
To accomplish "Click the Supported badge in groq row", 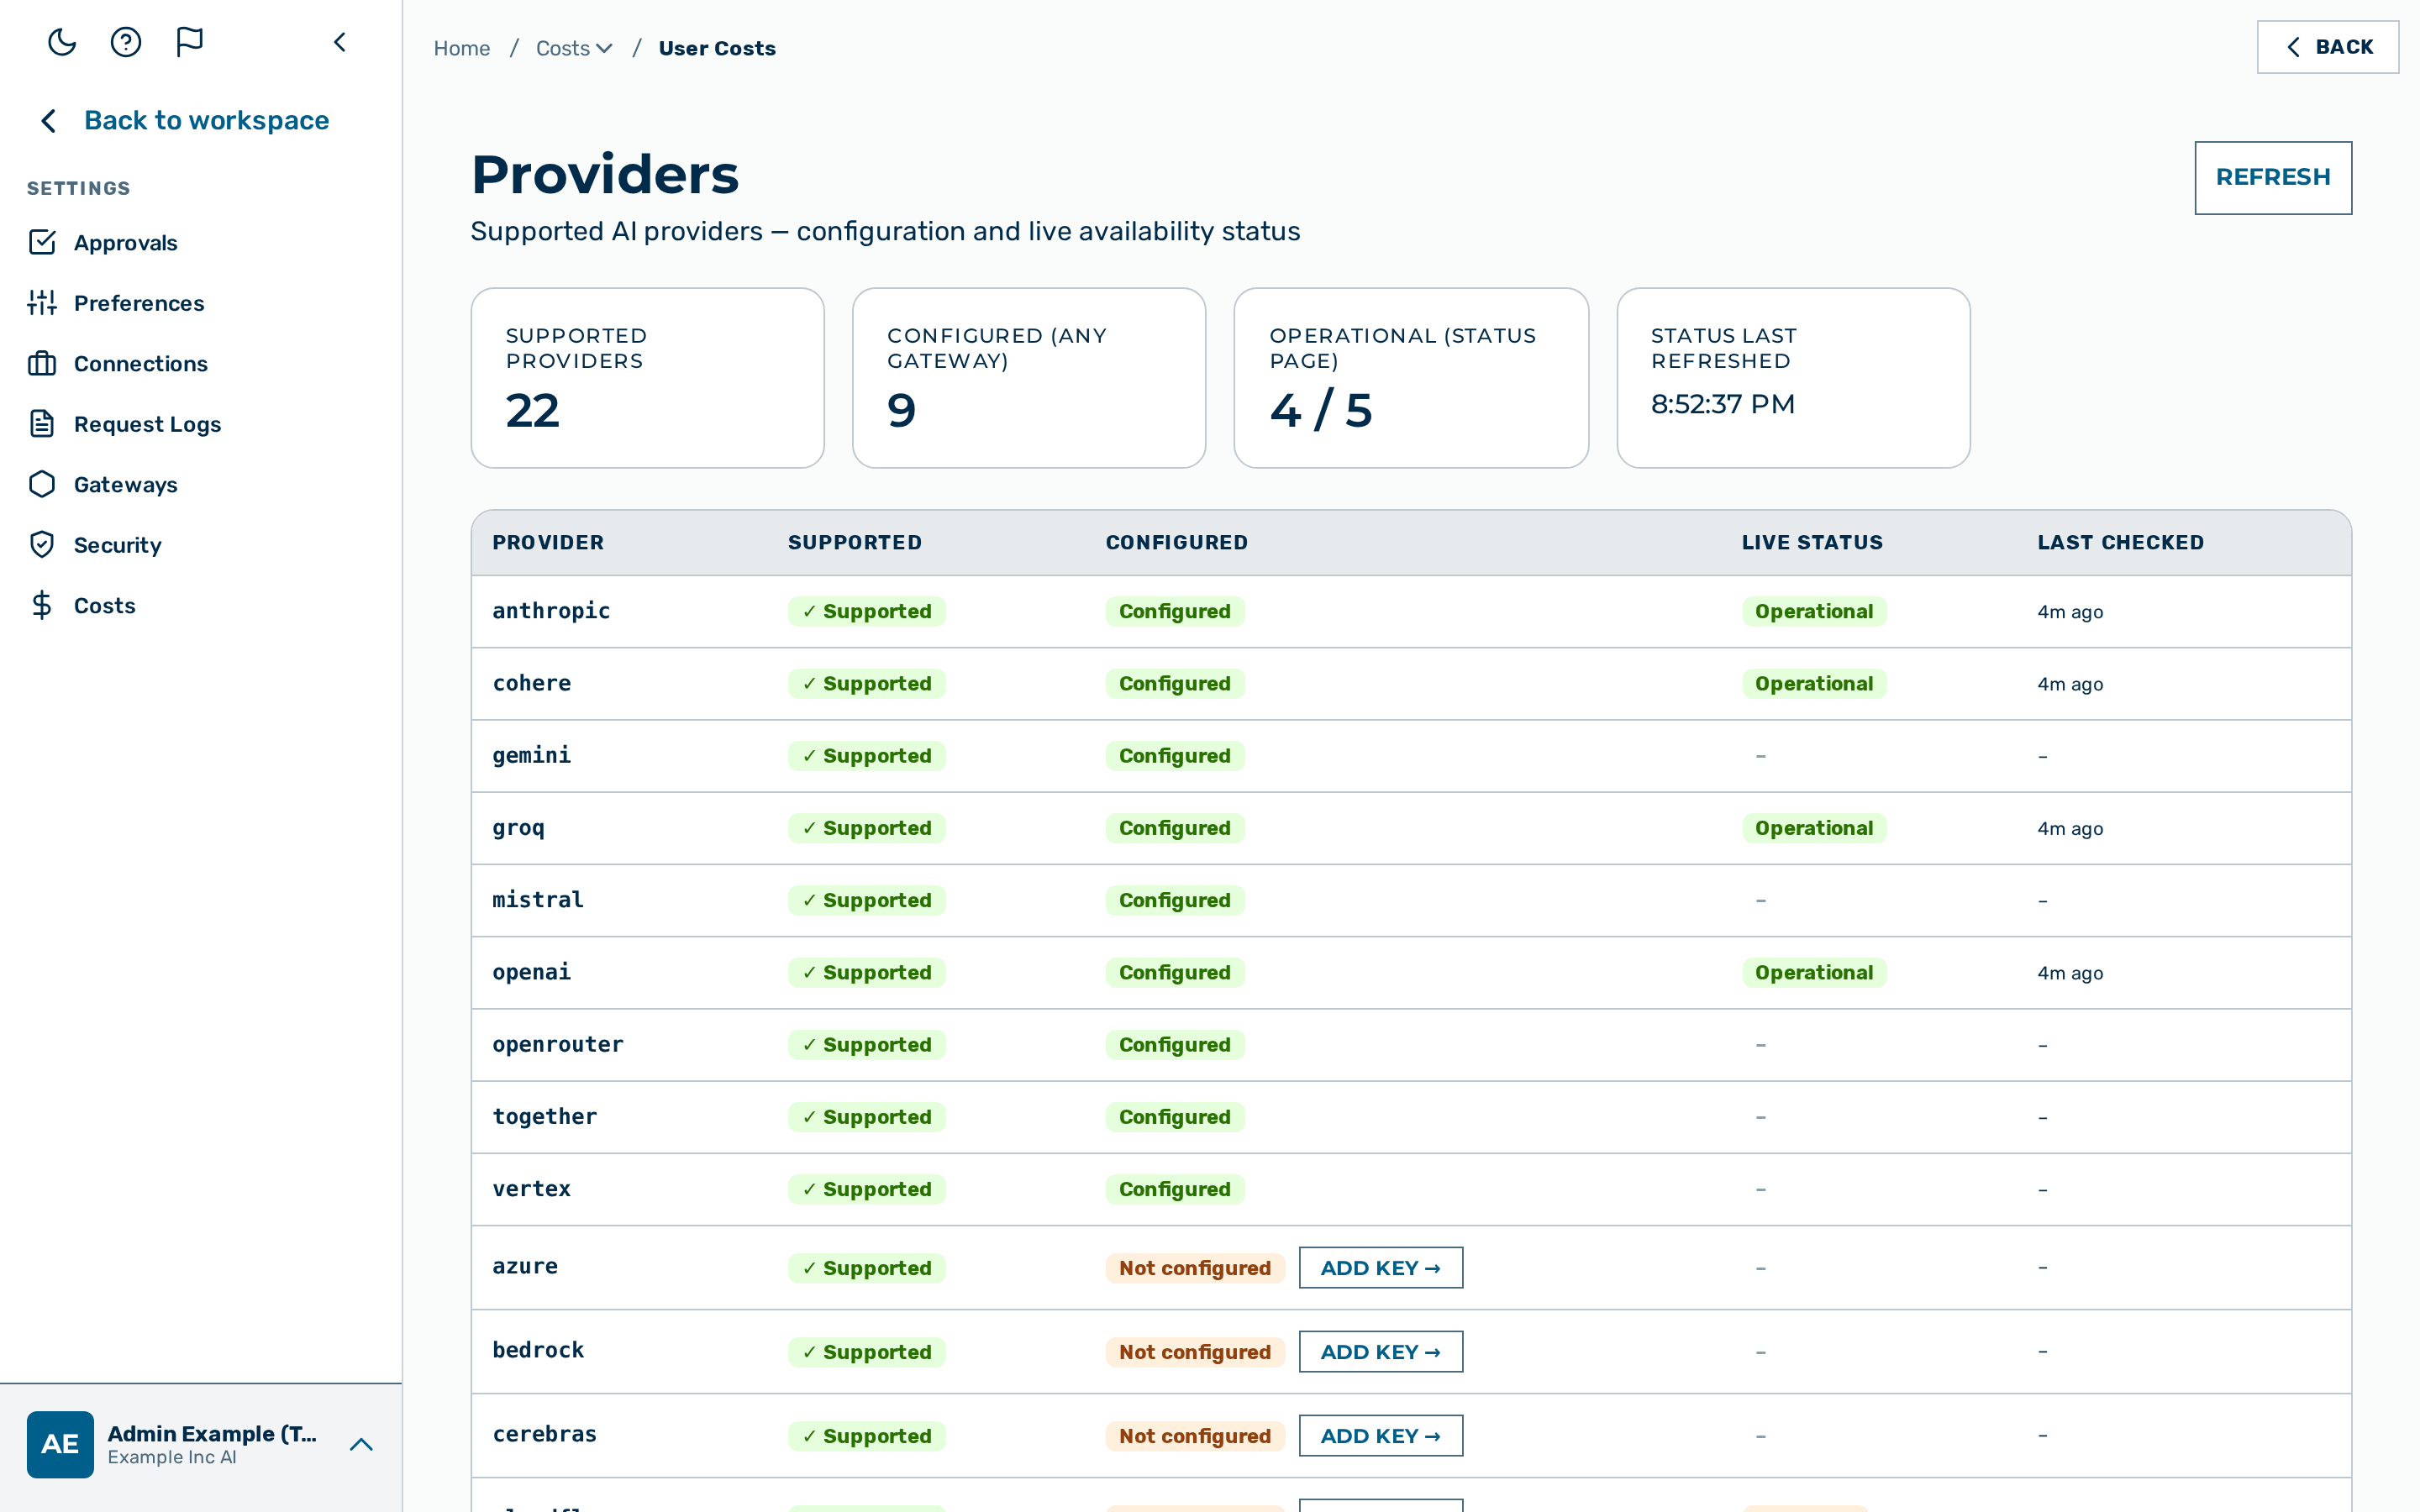I will (866, 828).
